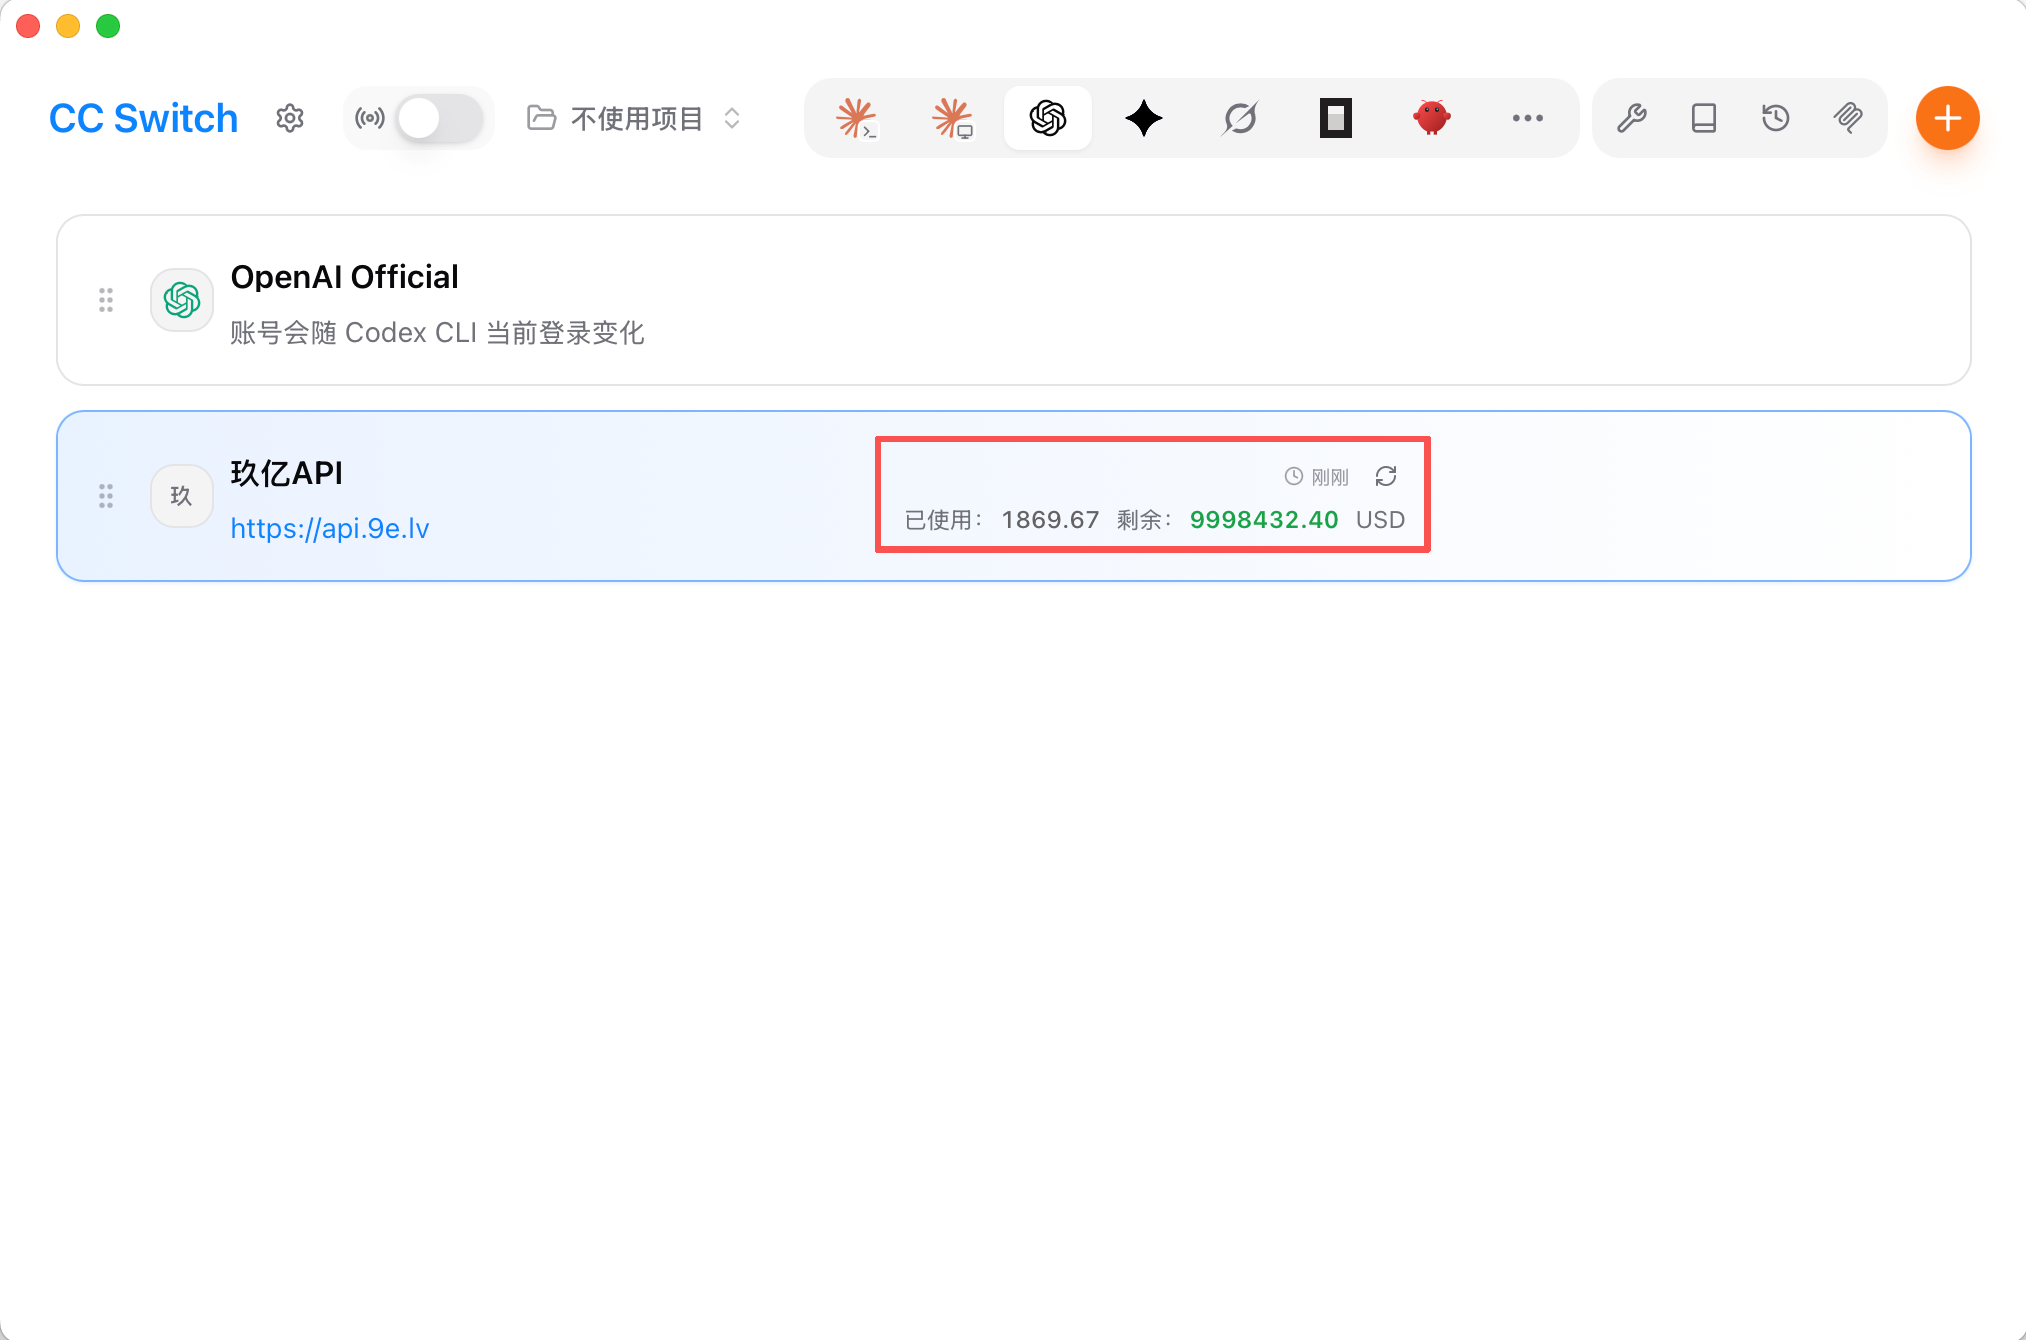
Task: Select the Claude Code terminal tab
Action: (856, 118)
